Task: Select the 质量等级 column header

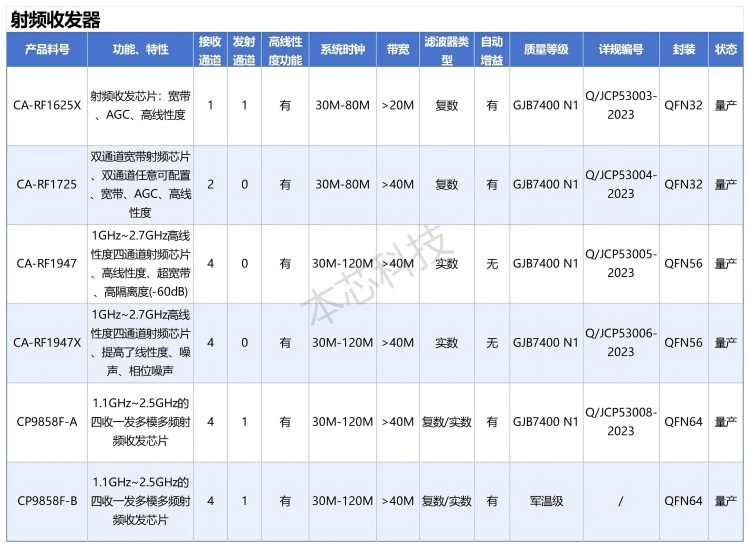Action: pos(545,49)
